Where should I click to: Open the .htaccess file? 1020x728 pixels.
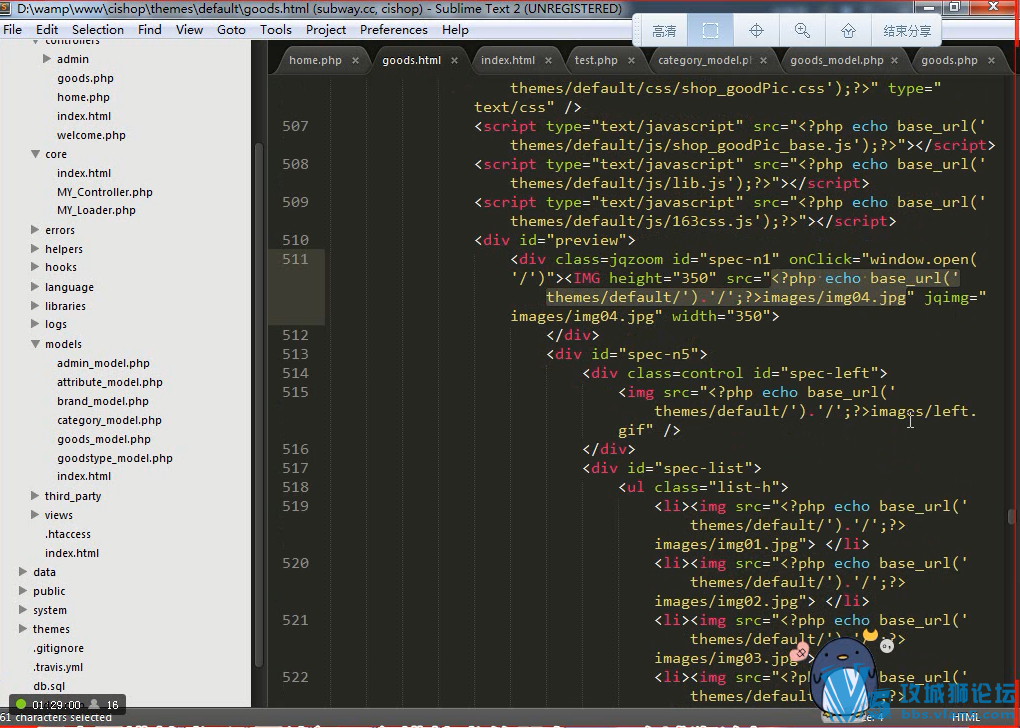68,534
